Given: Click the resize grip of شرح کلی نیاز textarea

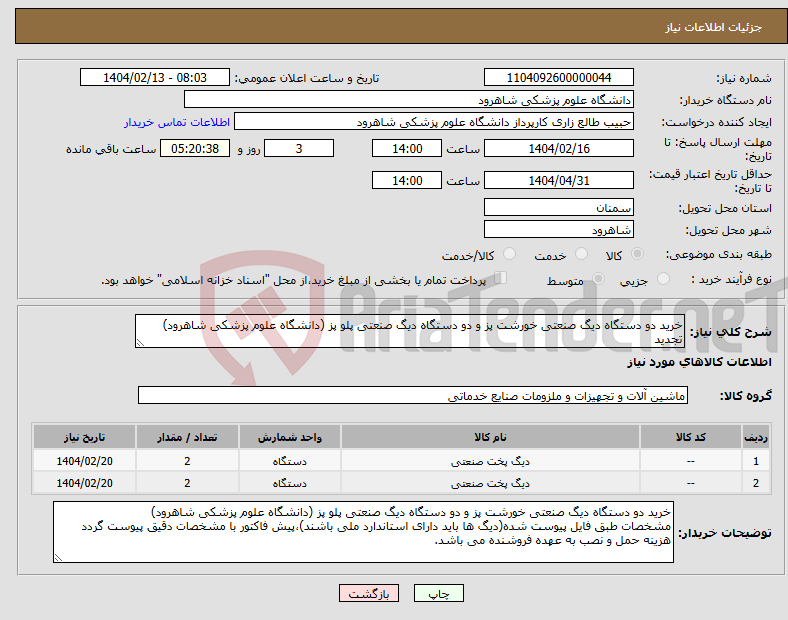Looking at the screenshot, I should click(140, 343).
